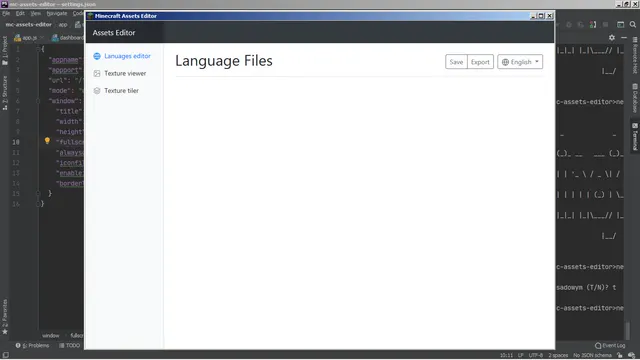Click the 2 spaces indent status entry
This screenshot has width=640, height=360.
click(558, 355)
